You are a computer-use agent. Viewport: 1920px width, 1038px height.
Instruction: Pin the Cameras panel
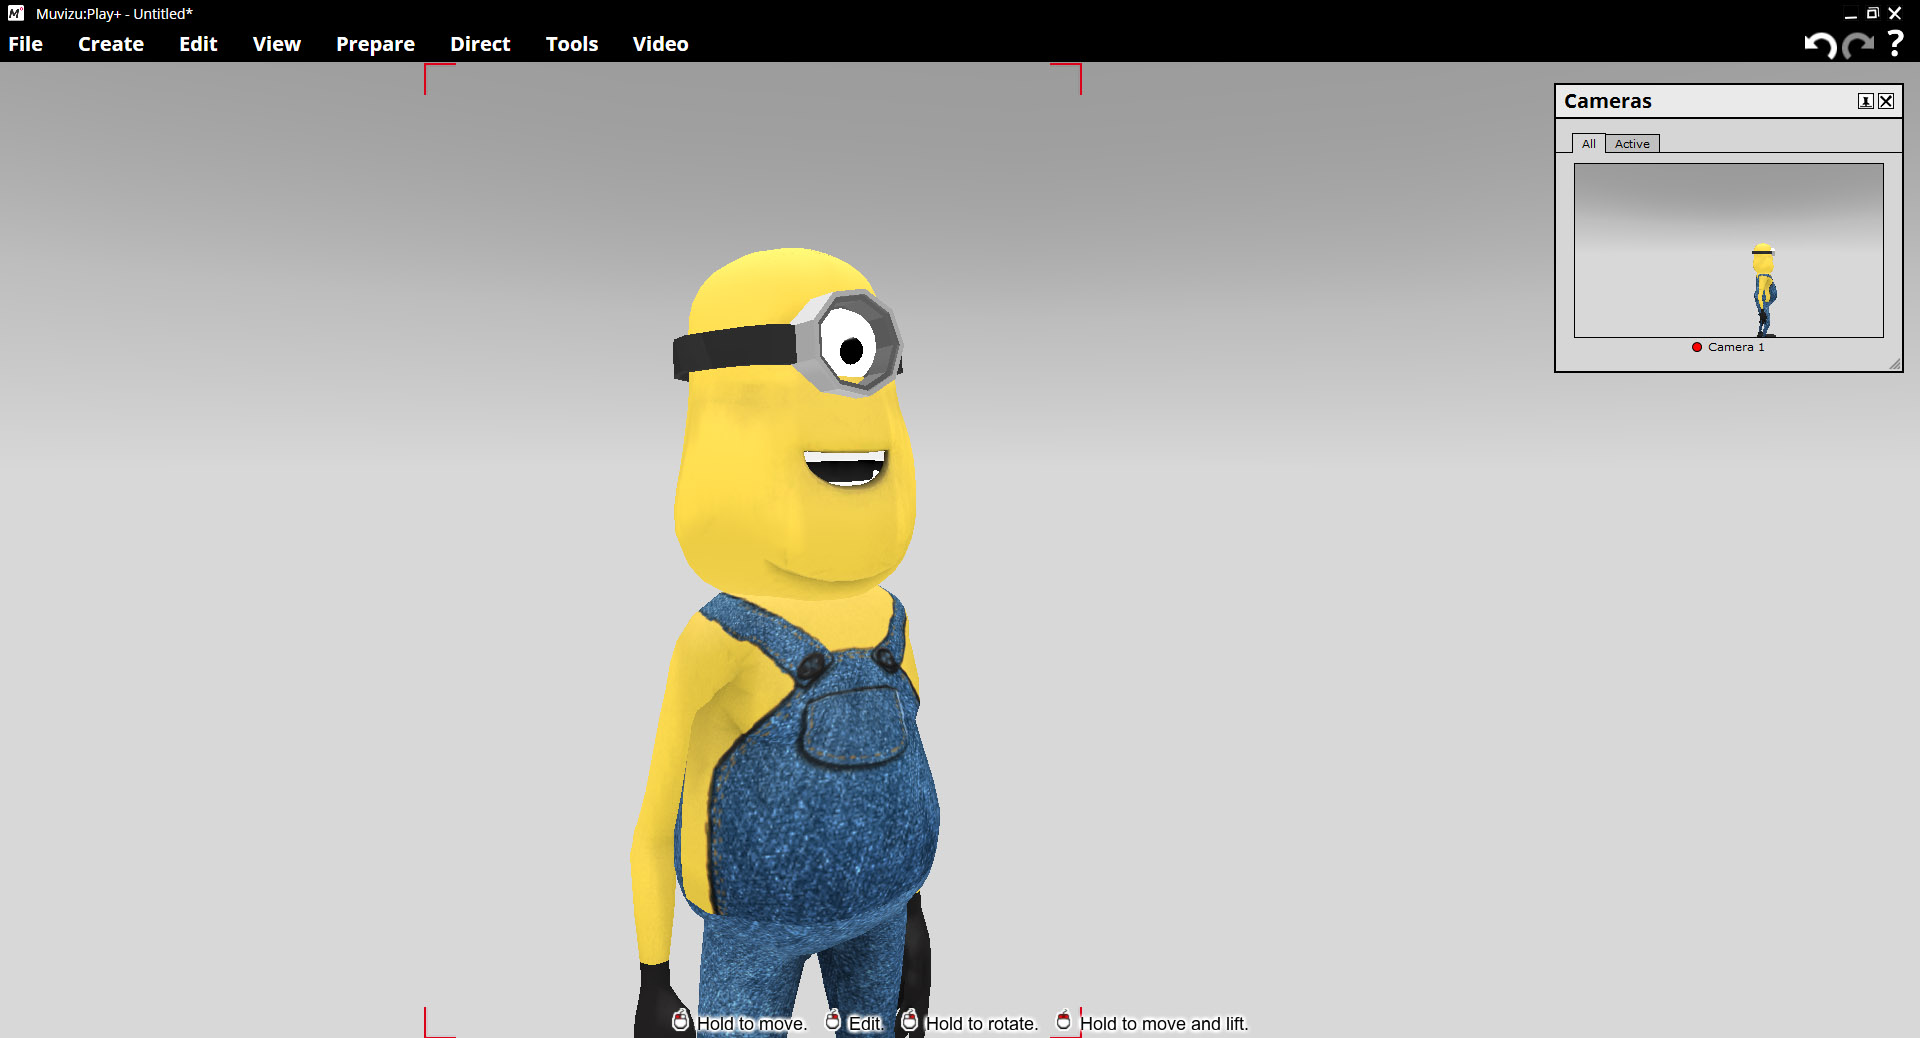click(x=1866, y=101)
